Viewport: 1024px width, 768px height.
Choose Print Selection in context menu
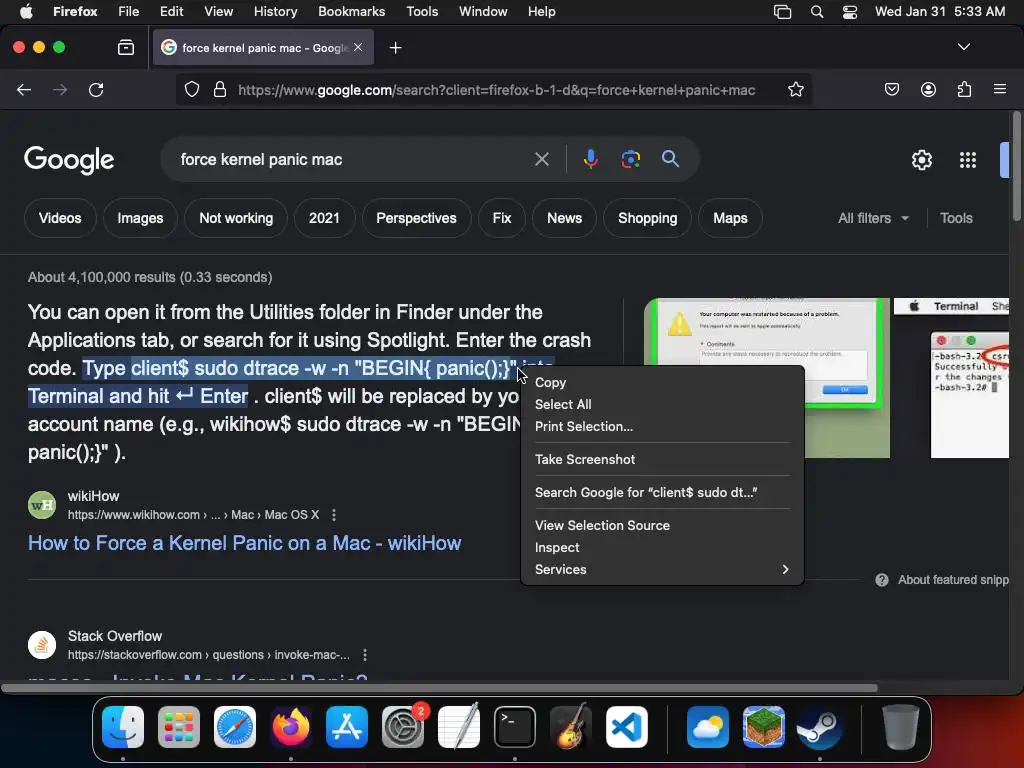pos(662,426)
